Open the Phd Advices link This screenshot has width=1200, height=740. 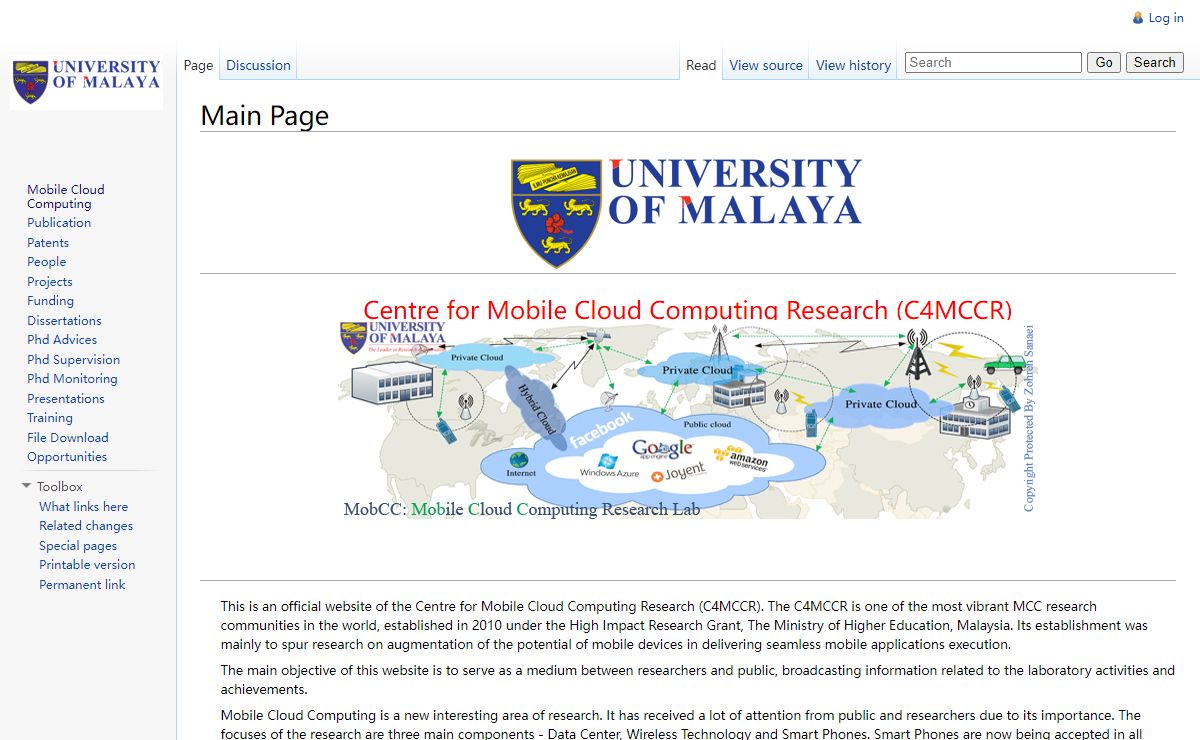click(62, 340)
